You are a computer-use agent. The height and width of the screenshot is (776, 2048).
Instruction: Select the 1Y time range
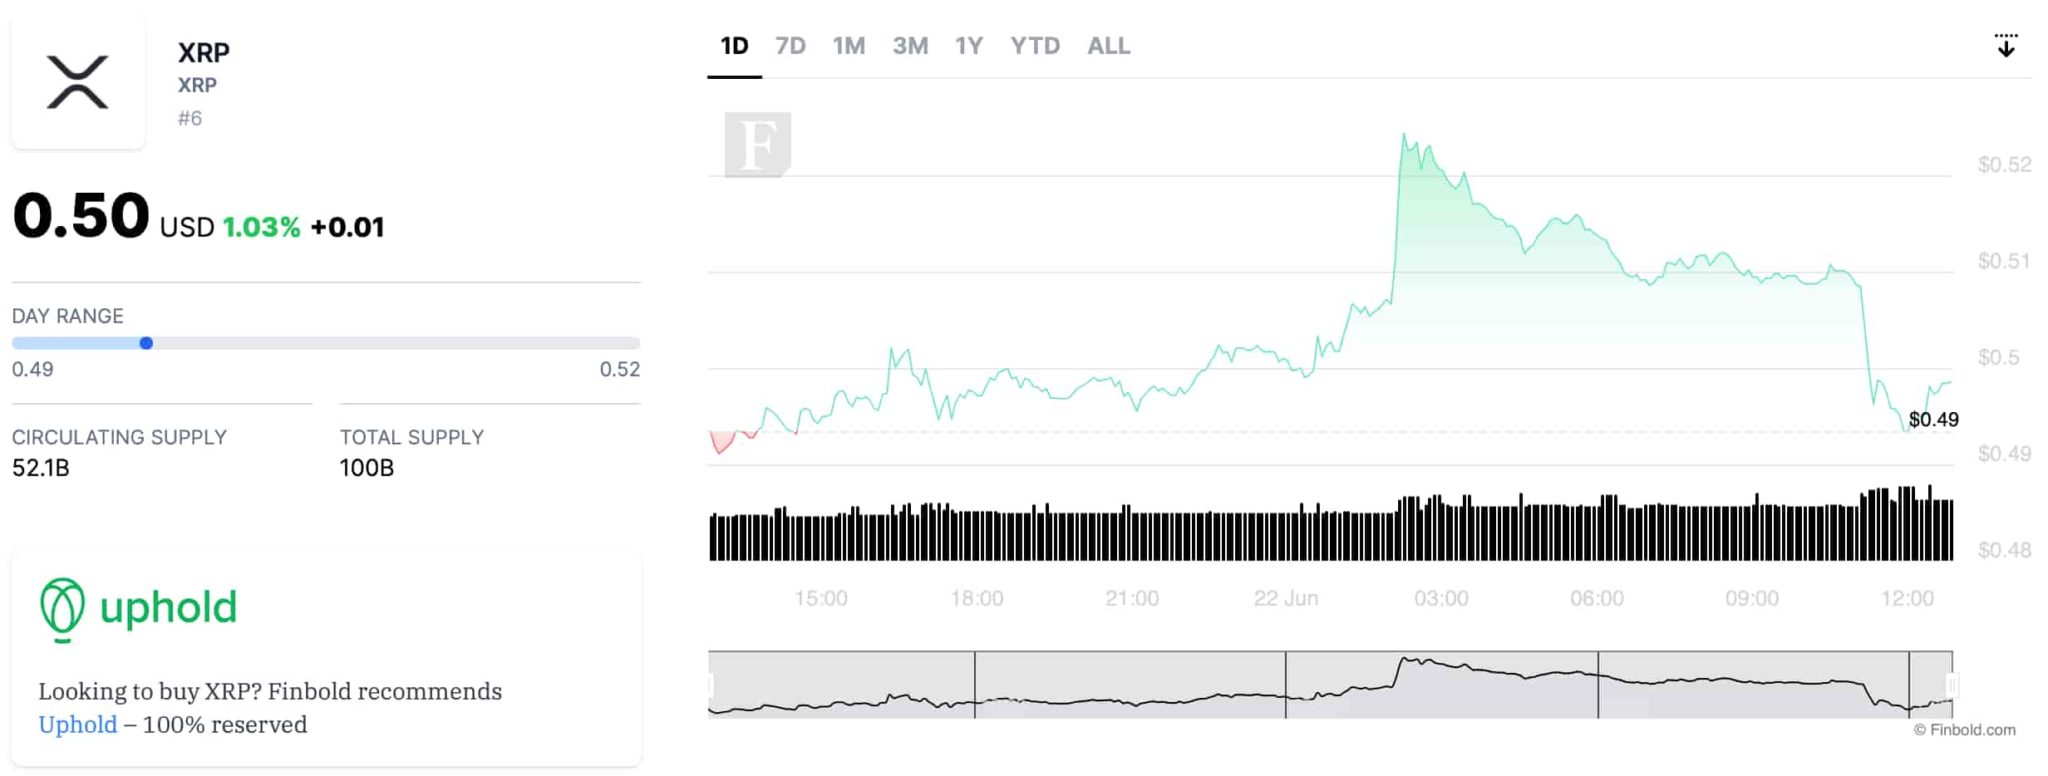click(x=969, y=46)
